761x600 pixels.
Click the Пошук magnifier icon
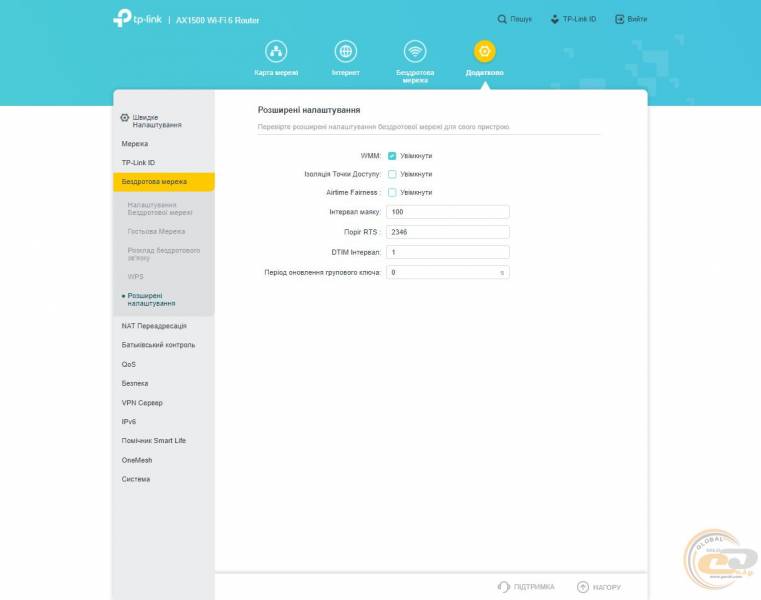(502, 19)
